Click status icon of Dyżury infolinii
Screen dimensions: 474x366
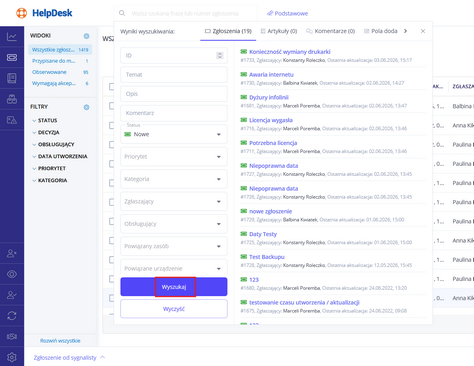pyautogui.click(x=244, y=97)
